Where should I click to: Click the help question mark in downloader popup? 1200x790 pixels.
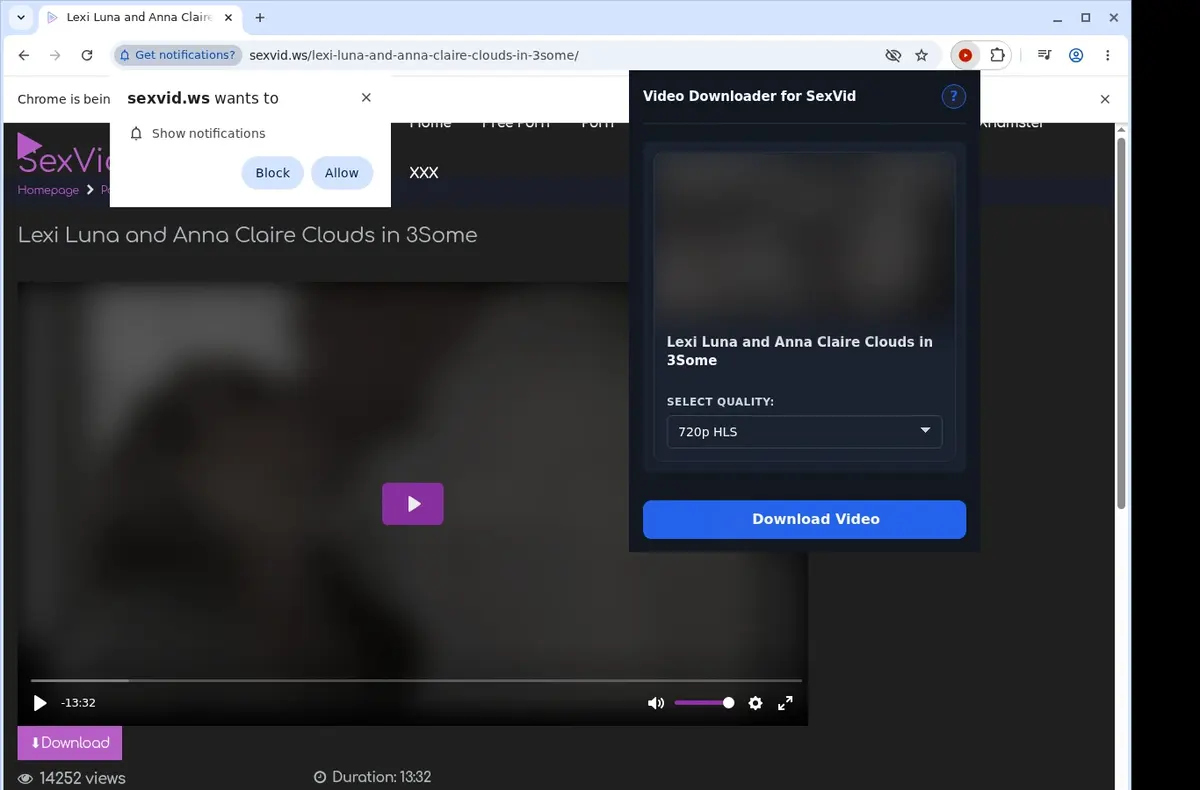[x=954, y=96]
